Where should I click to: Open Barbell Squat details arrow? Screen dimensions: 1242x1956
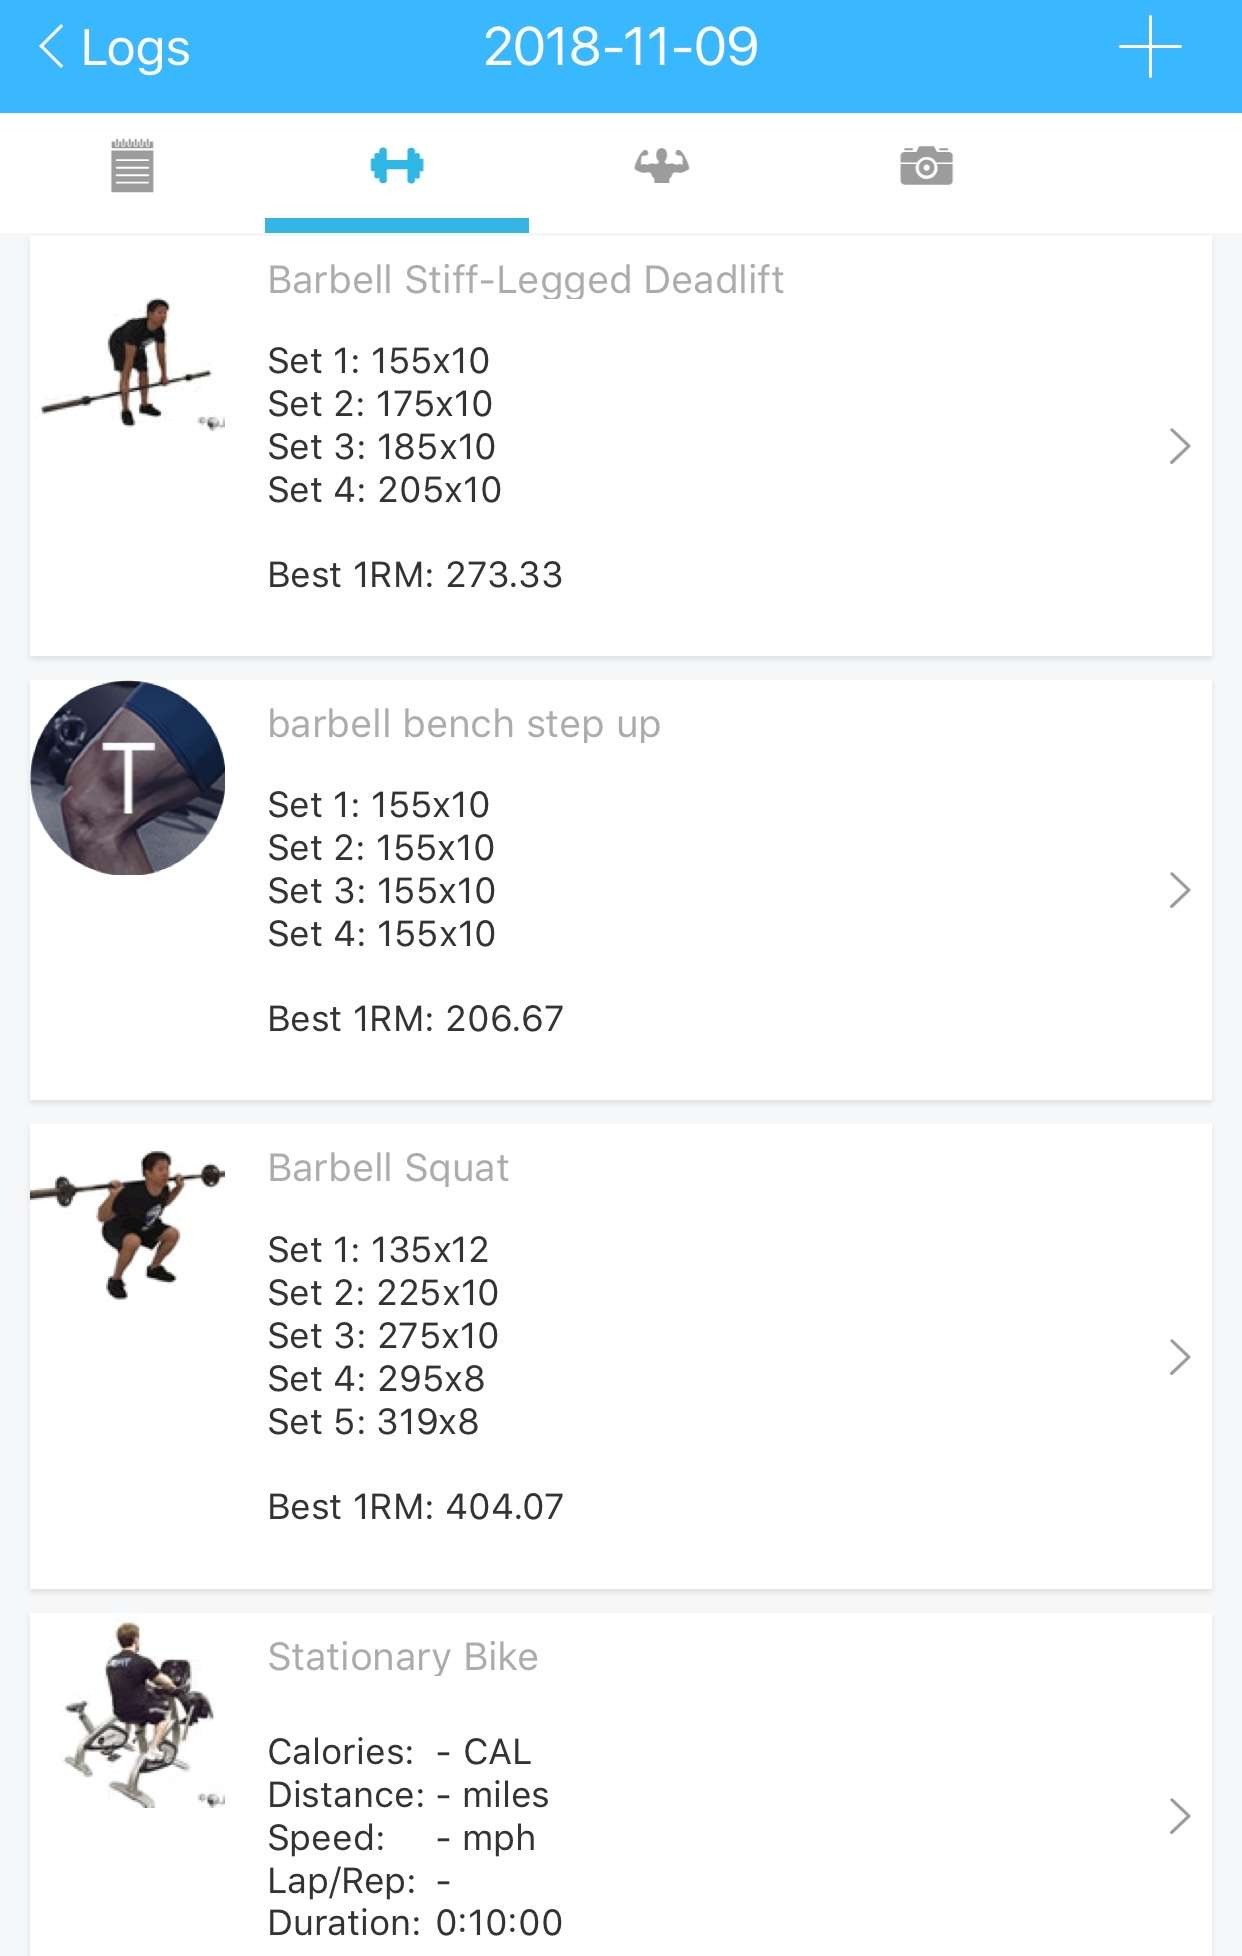[1179, 1357]
